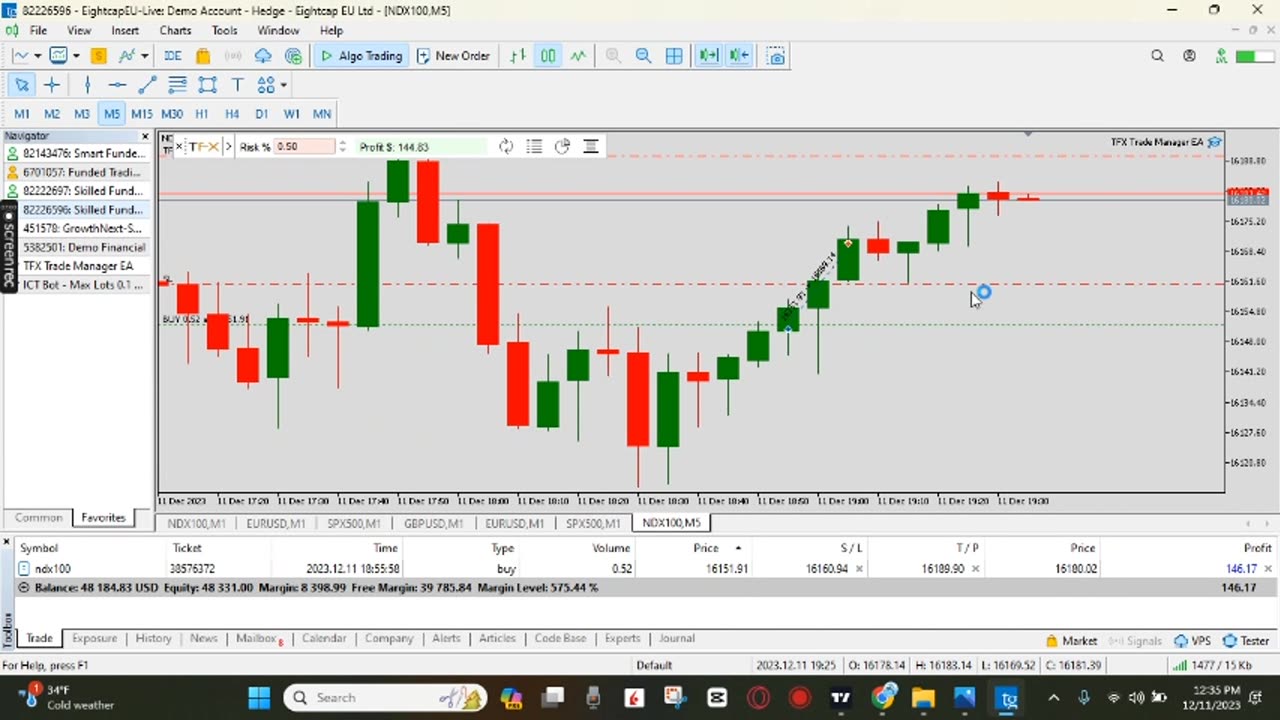Viewport: 1280px width, 720px height.
Task: Switch to the History tab in Toolbox
Action: pyautogui.click(x=153, y=638)
